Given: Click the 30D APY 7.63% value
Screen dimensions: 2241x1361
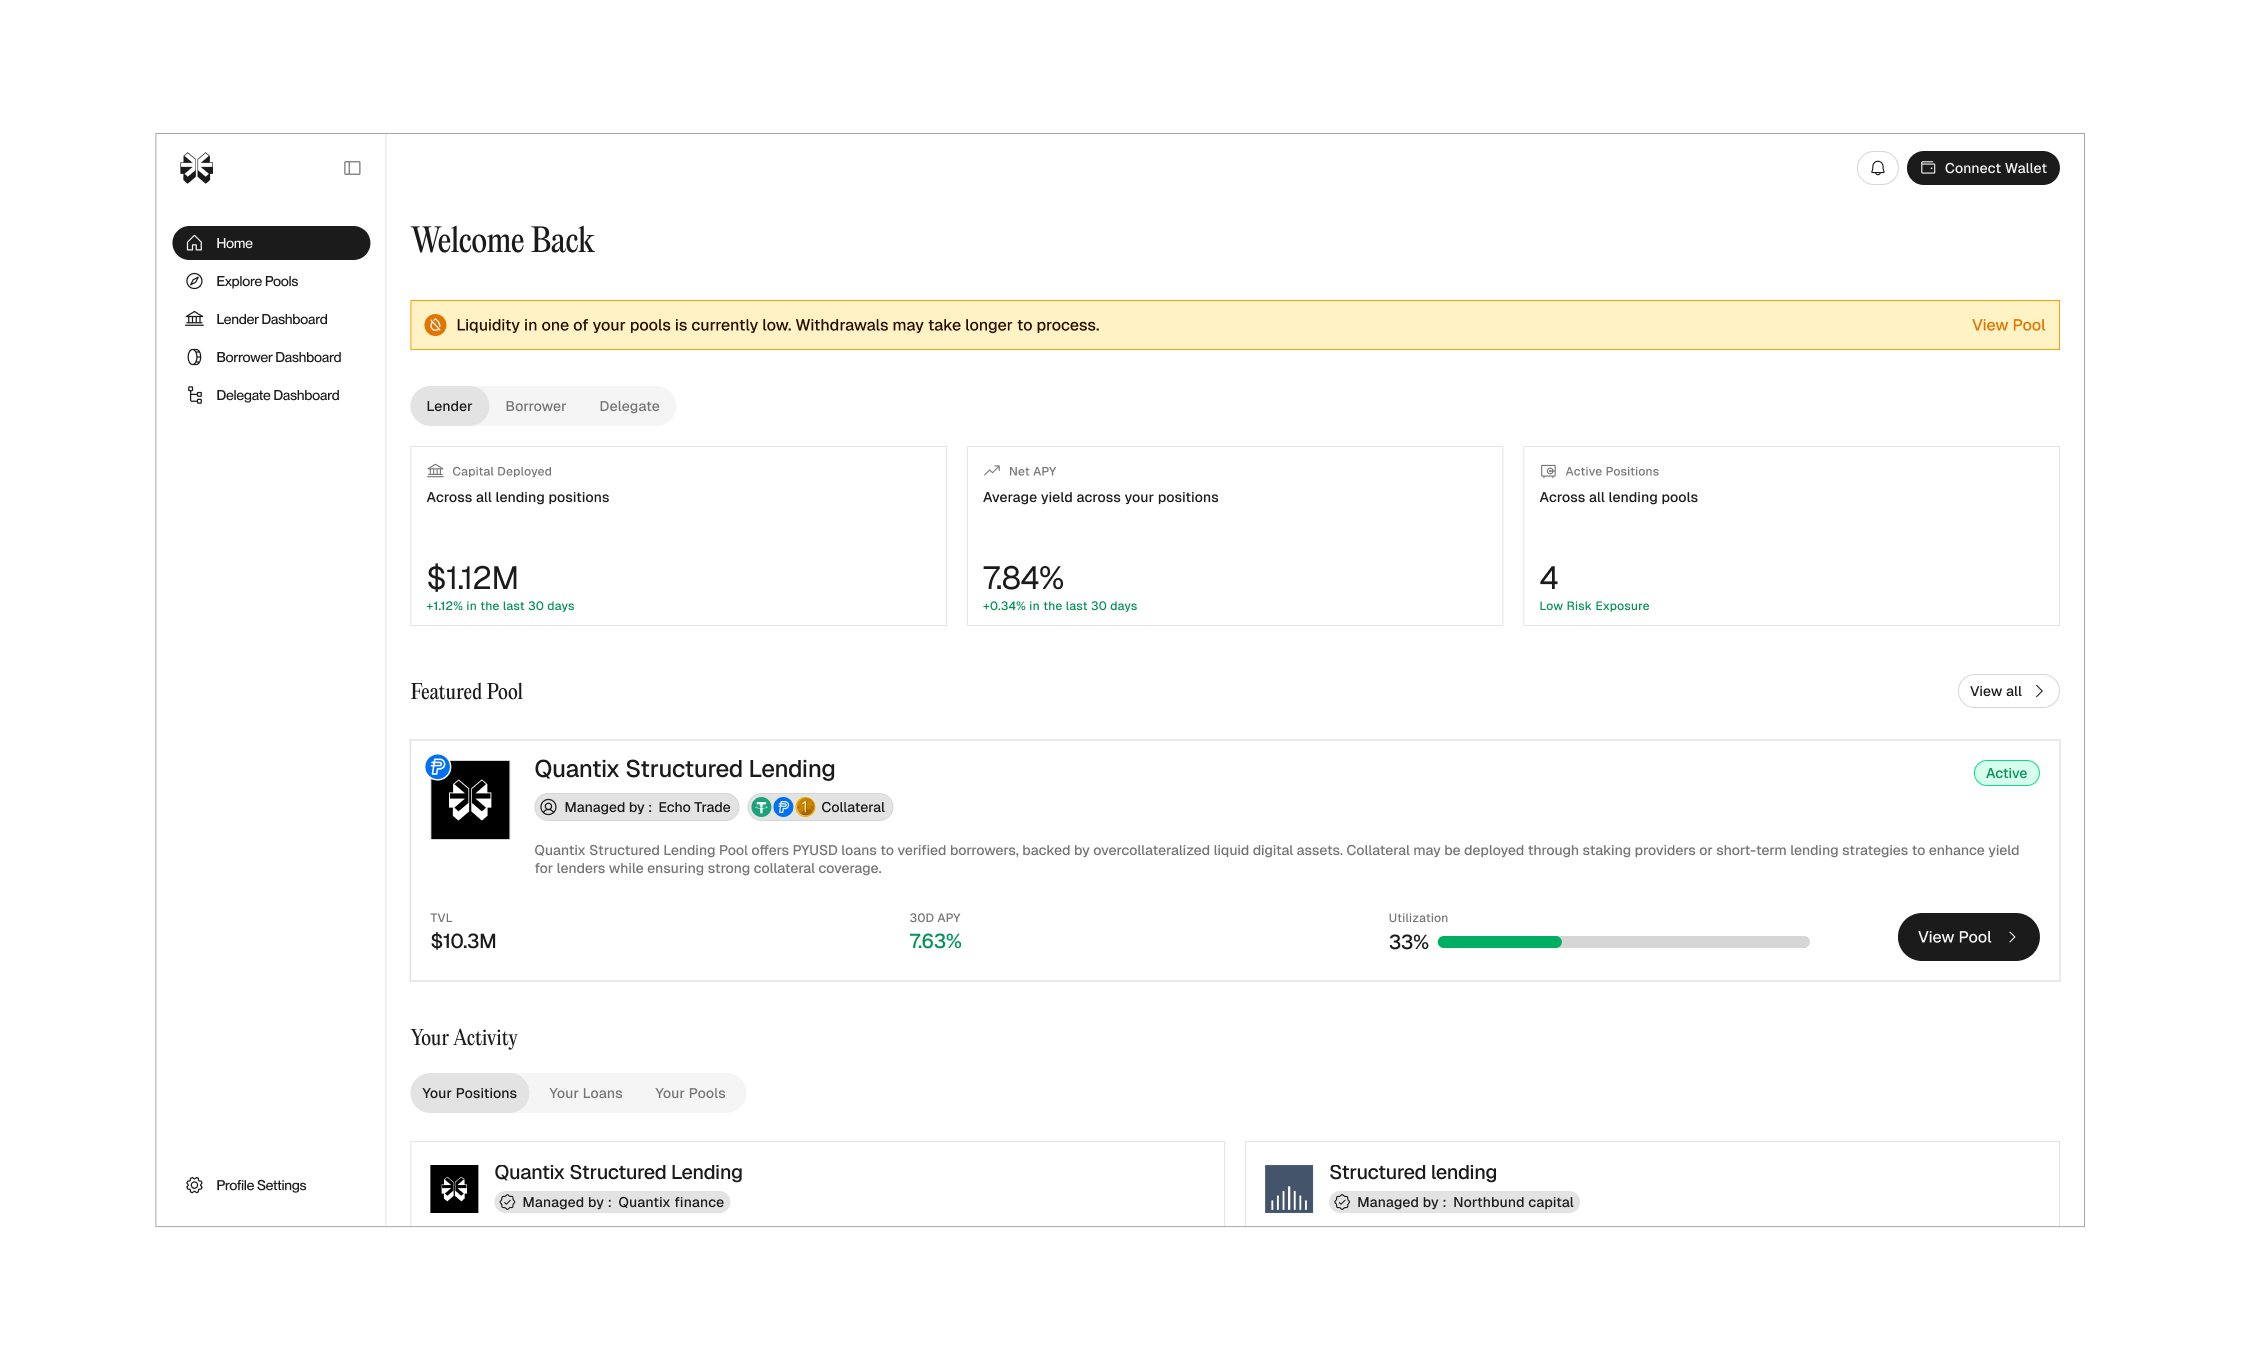Looking at the screenshot, I should point(935,941).
